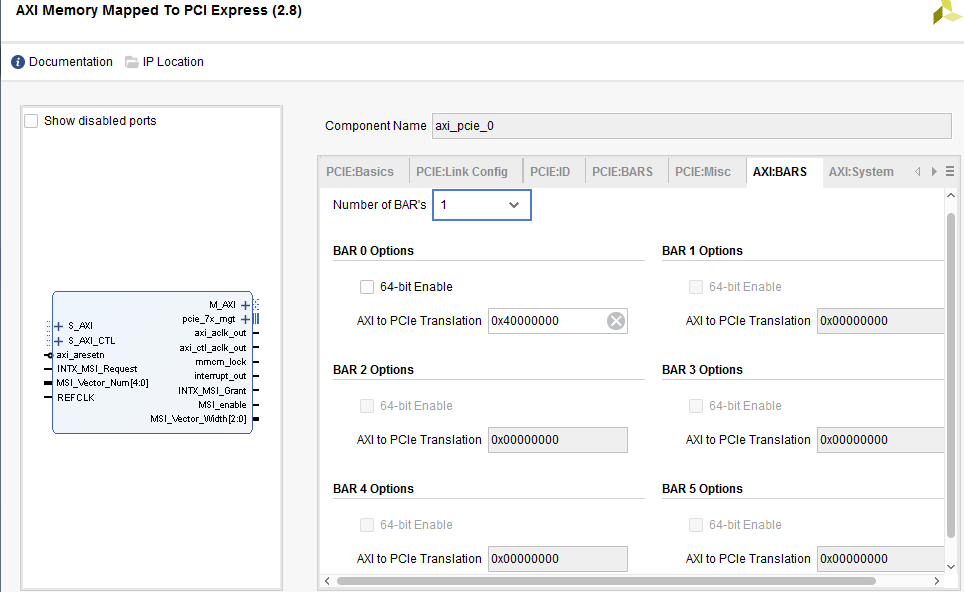Click the Xilinx logo
This screenshot has height=592, width=964.
947,13
